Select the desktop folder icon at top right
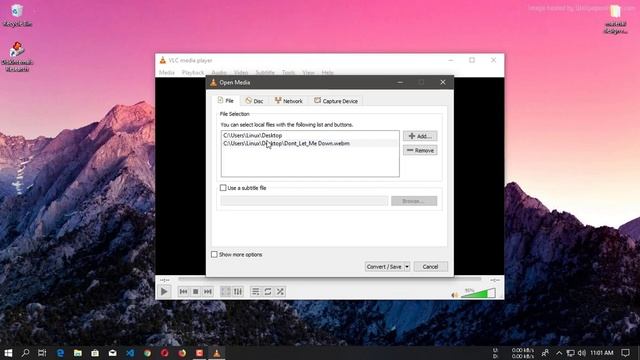 pos(616,19)
